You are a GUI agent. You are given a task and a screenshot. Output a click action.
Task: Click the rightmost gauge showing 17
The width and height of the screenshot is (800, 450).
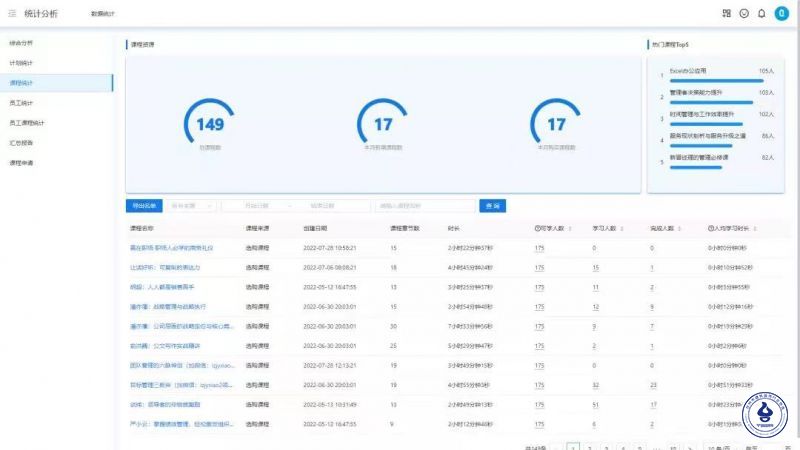pyautogui.click(x=556, y=122)
